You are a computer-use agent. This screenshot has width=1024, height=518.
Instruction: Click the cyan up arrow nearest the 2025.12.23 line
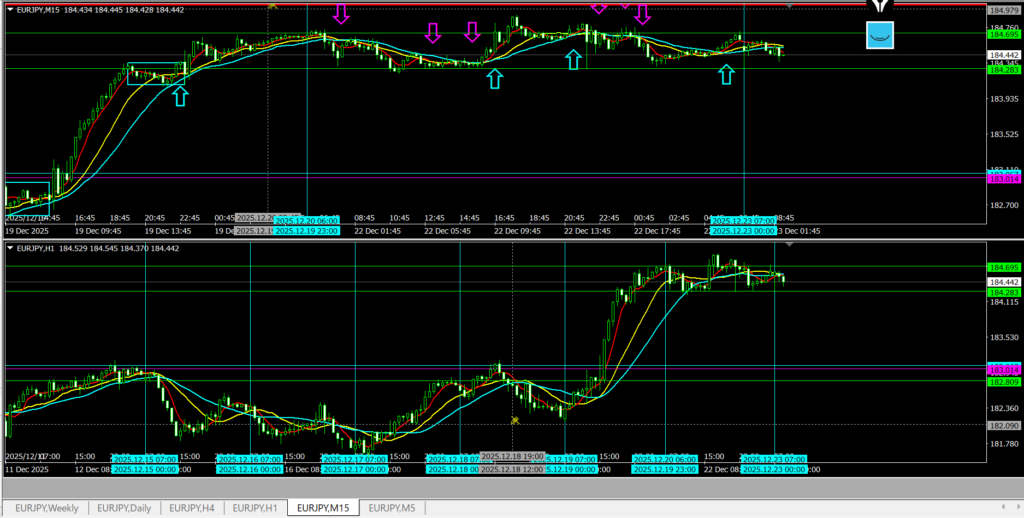(x=726, y=73)
